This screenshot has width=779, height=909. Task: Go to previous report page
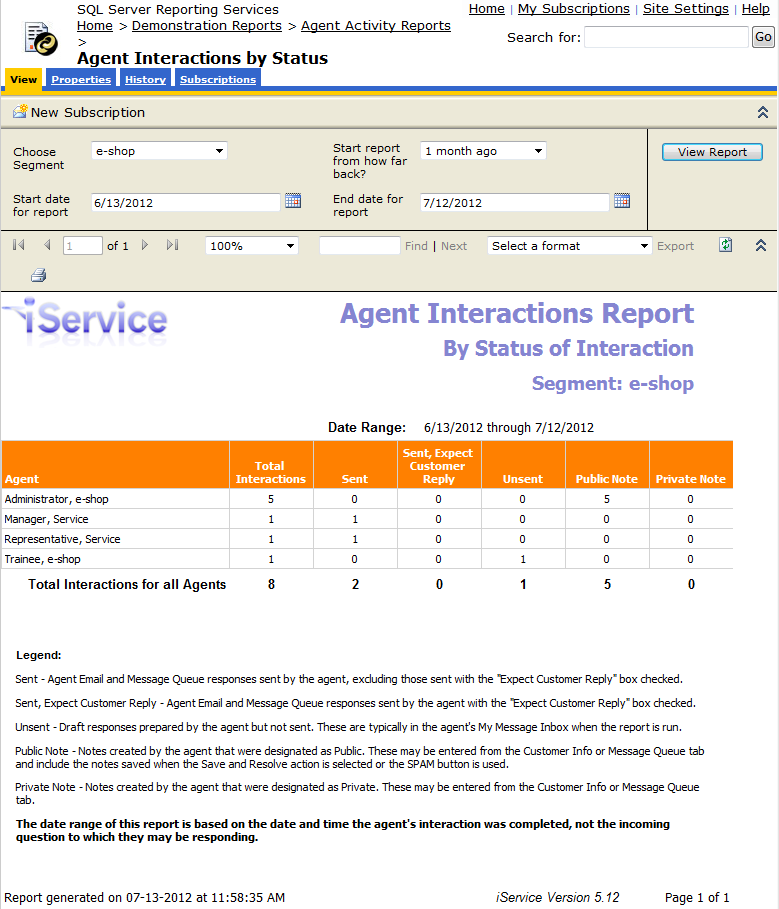(x=48, y=245)
